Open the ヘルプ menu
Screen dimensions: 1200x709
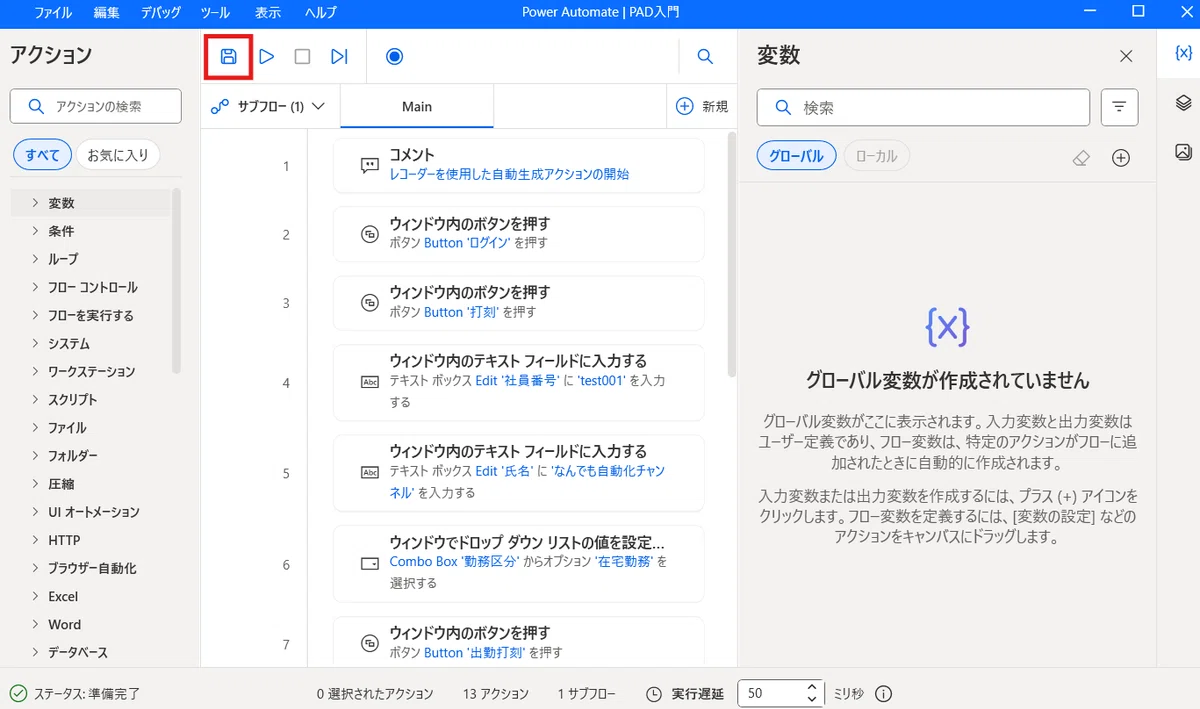[x=320, y=13]
